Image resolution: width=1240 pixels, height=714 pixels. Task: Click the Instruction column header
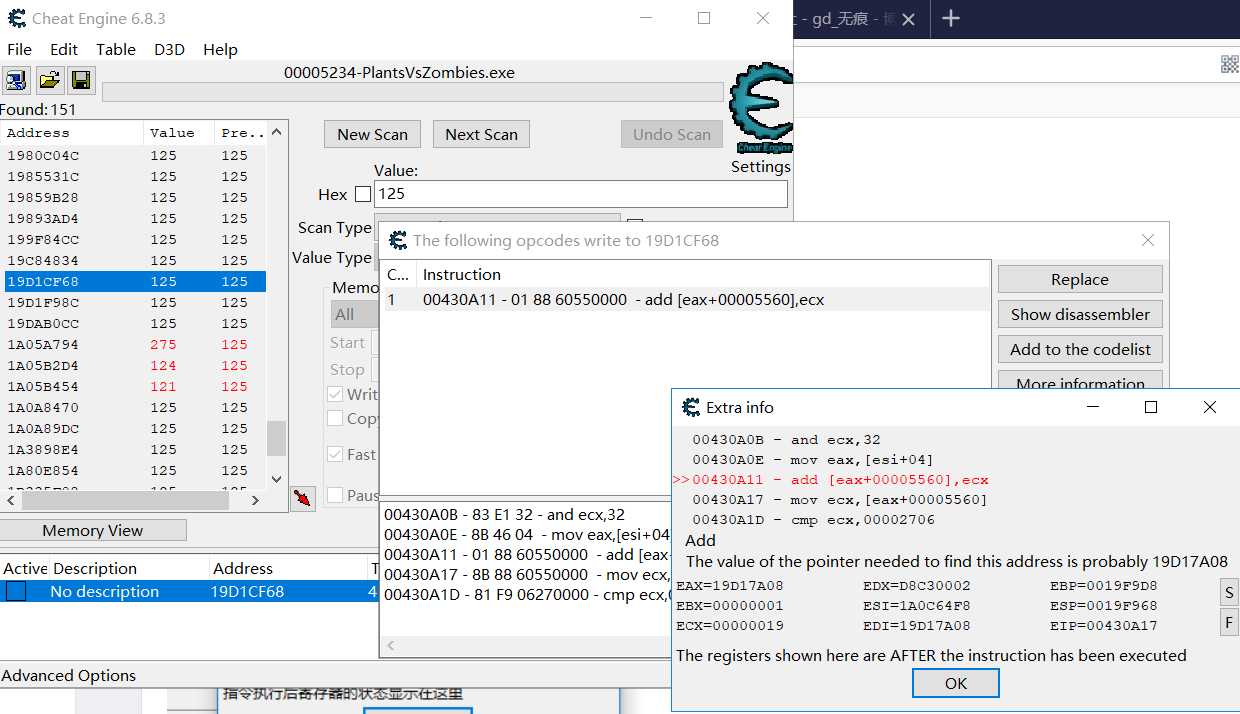click(x=704, y=274)
